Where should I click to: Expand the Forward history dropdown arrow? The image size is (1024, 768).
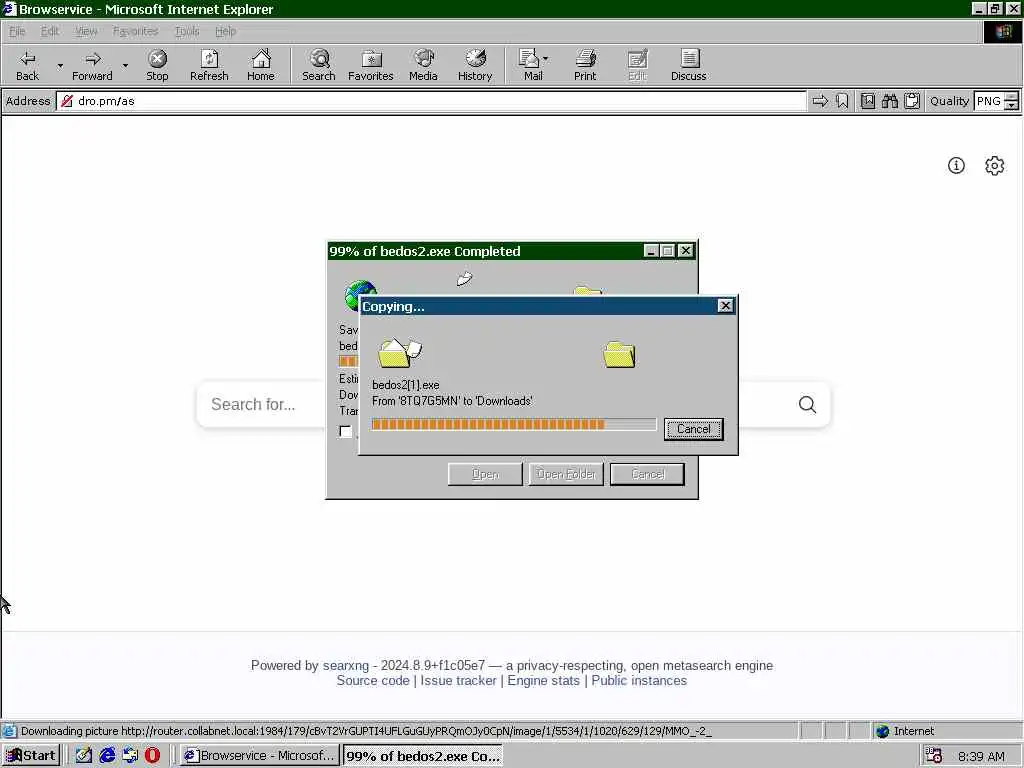coord(125,65)
